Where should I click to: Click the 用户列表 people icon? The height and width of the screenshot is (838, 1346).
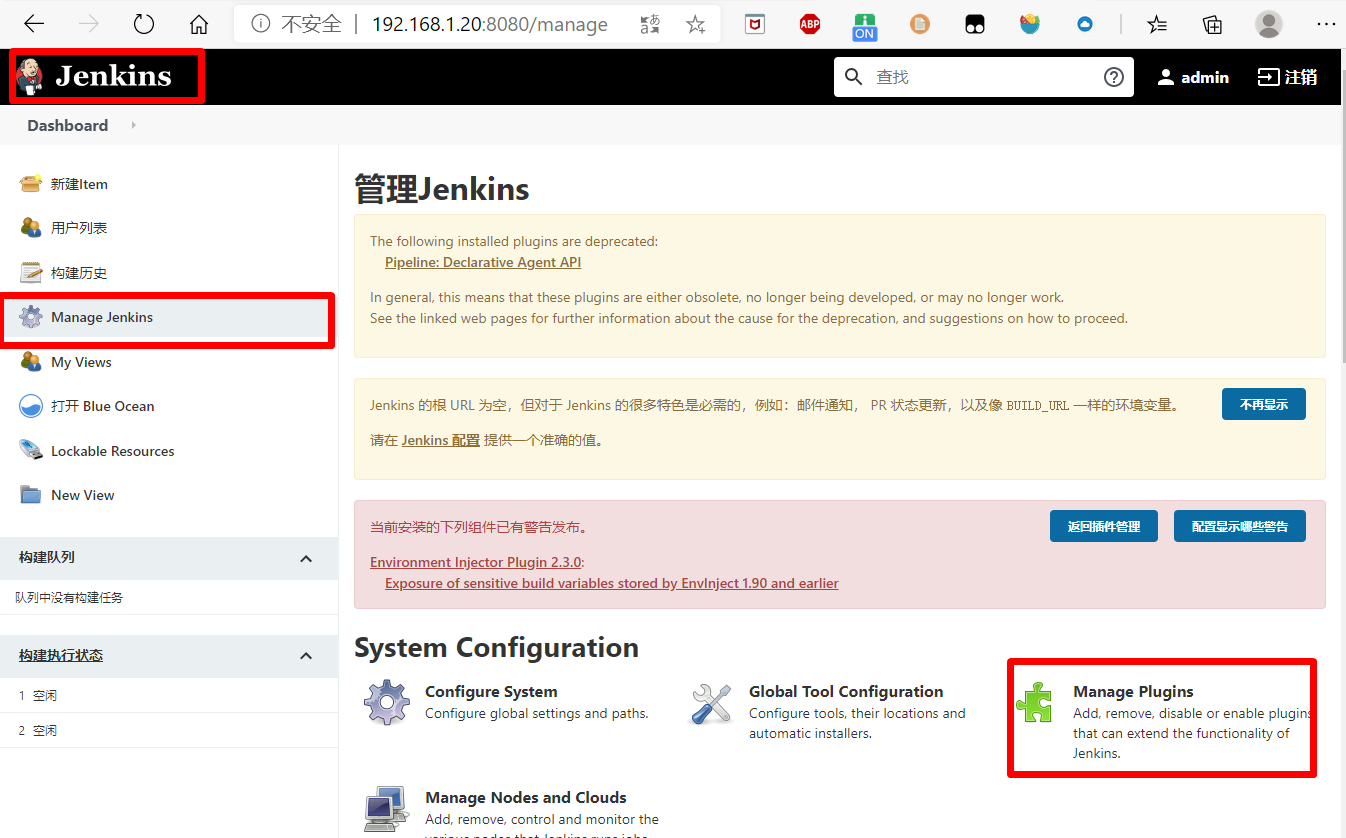click(31, 227)
